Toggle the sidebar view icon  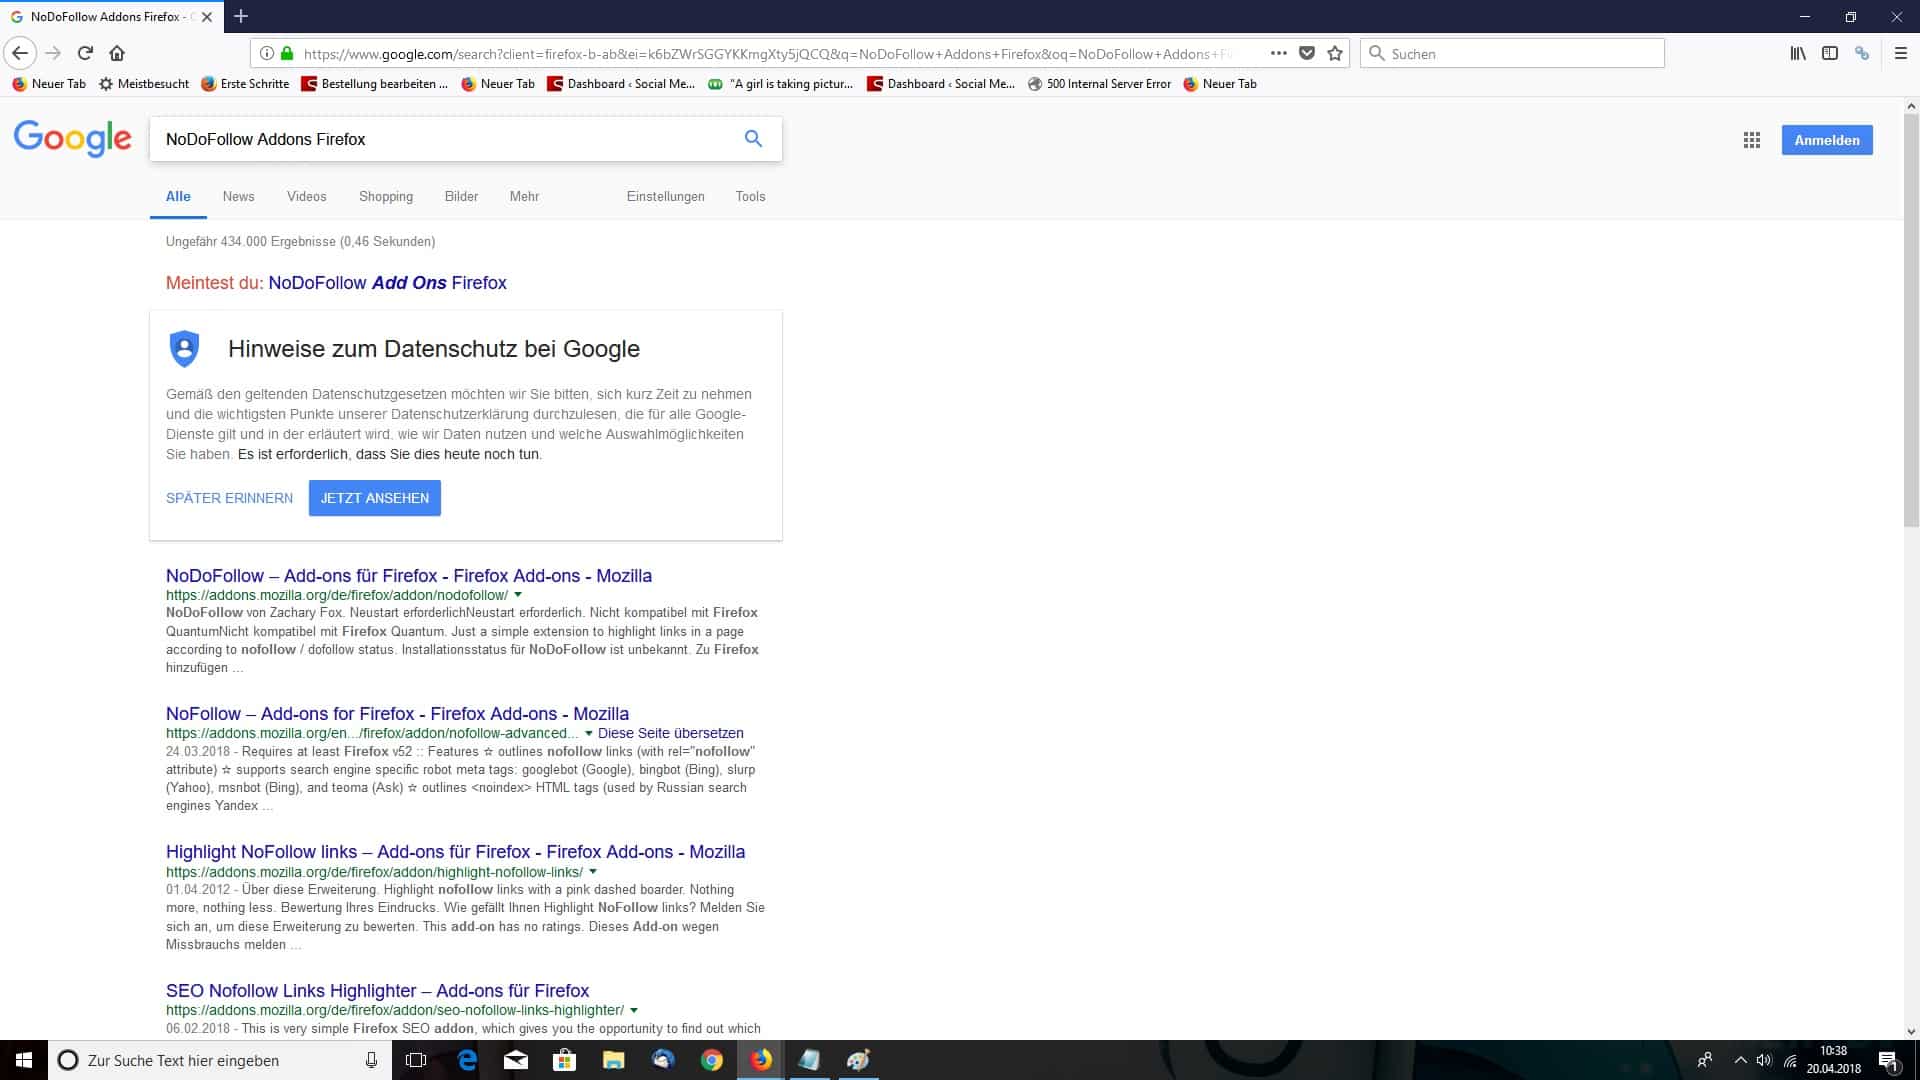[1830, 53]
